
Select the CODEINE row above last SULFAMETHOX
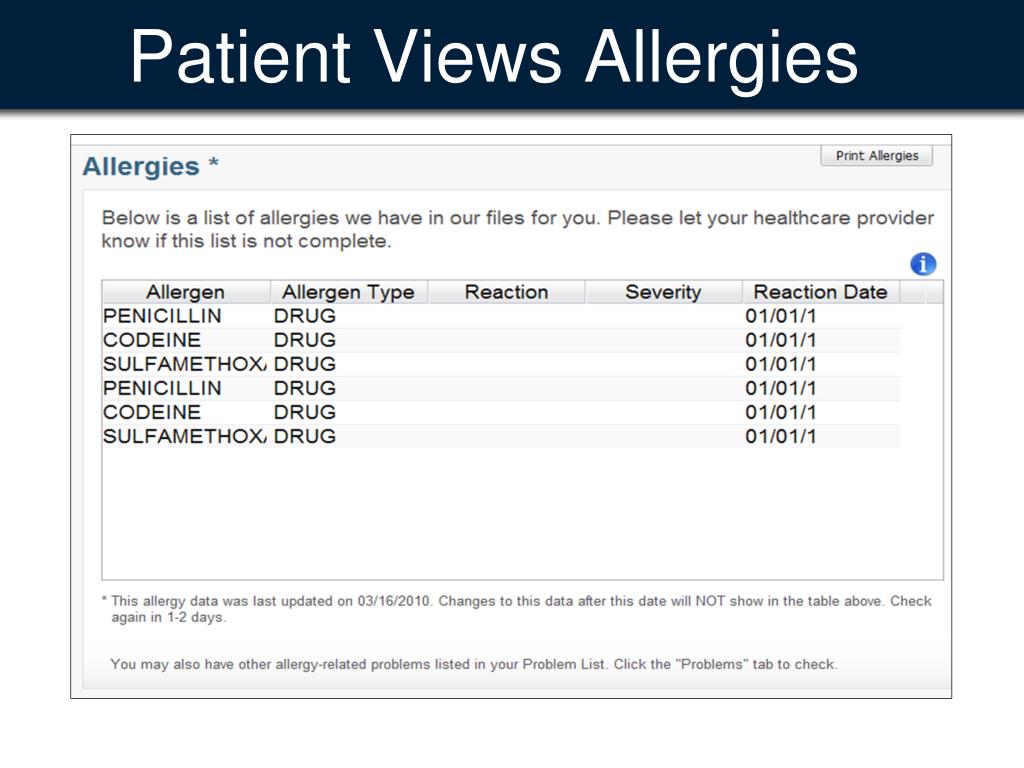point(501,413)
